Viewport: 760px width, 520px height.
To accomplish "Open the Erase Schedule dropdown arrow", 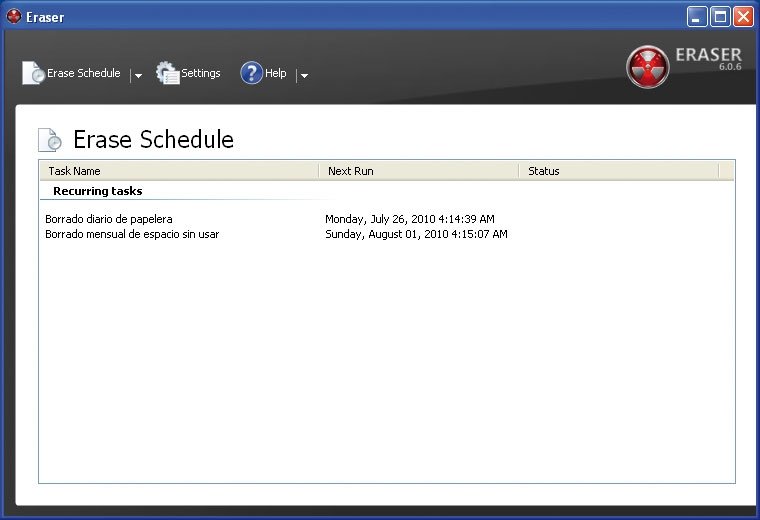I will pos(138,76).
